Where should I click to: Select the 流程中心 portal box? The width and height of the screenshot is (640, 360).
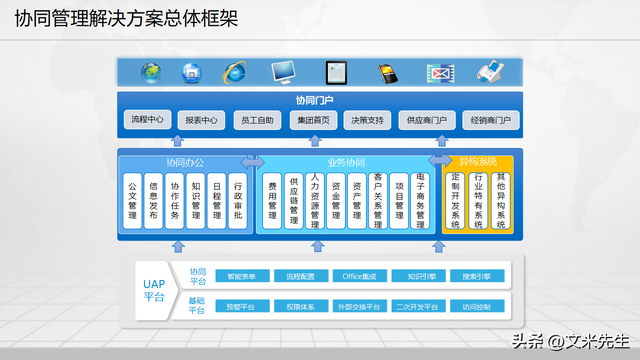pyautogui.click(x=147, y=120)
